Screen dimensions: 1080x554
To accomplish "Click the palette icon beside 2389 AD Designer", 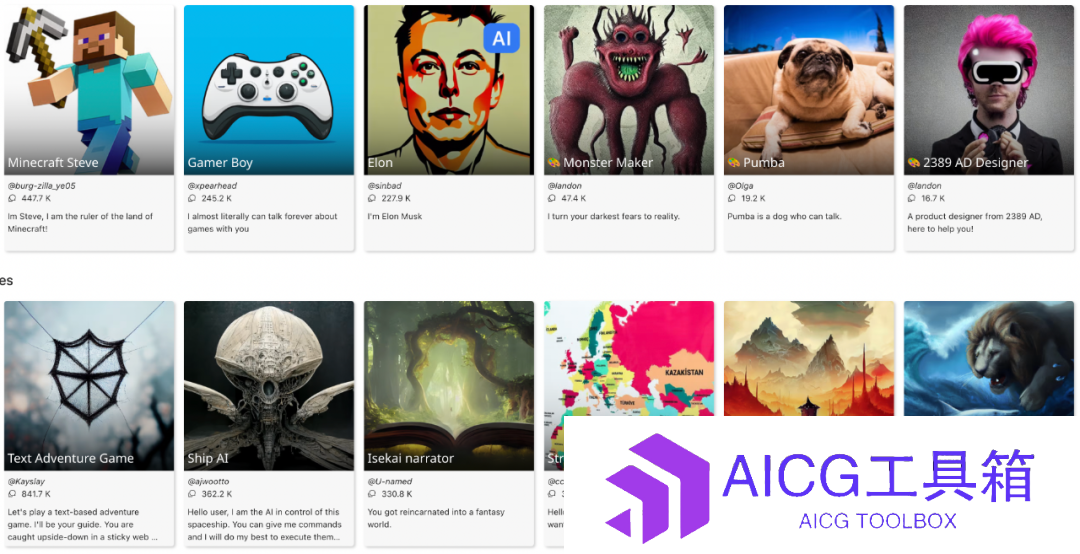I will (913, 163).
